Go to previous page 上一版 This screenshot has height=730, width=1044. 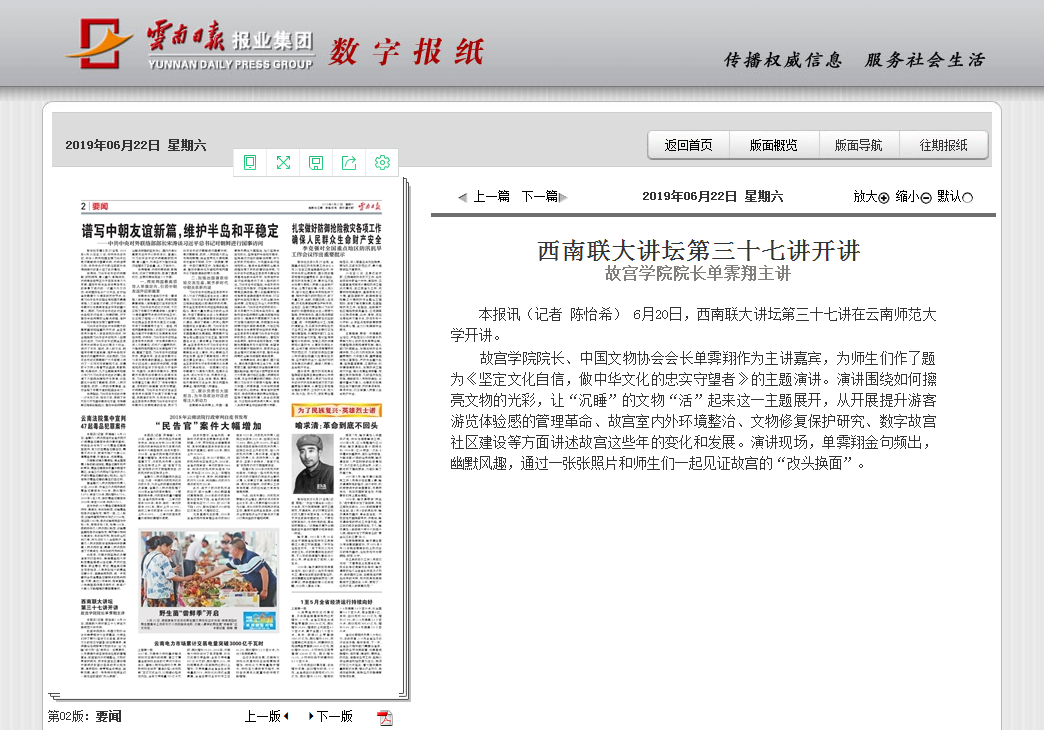265,716
